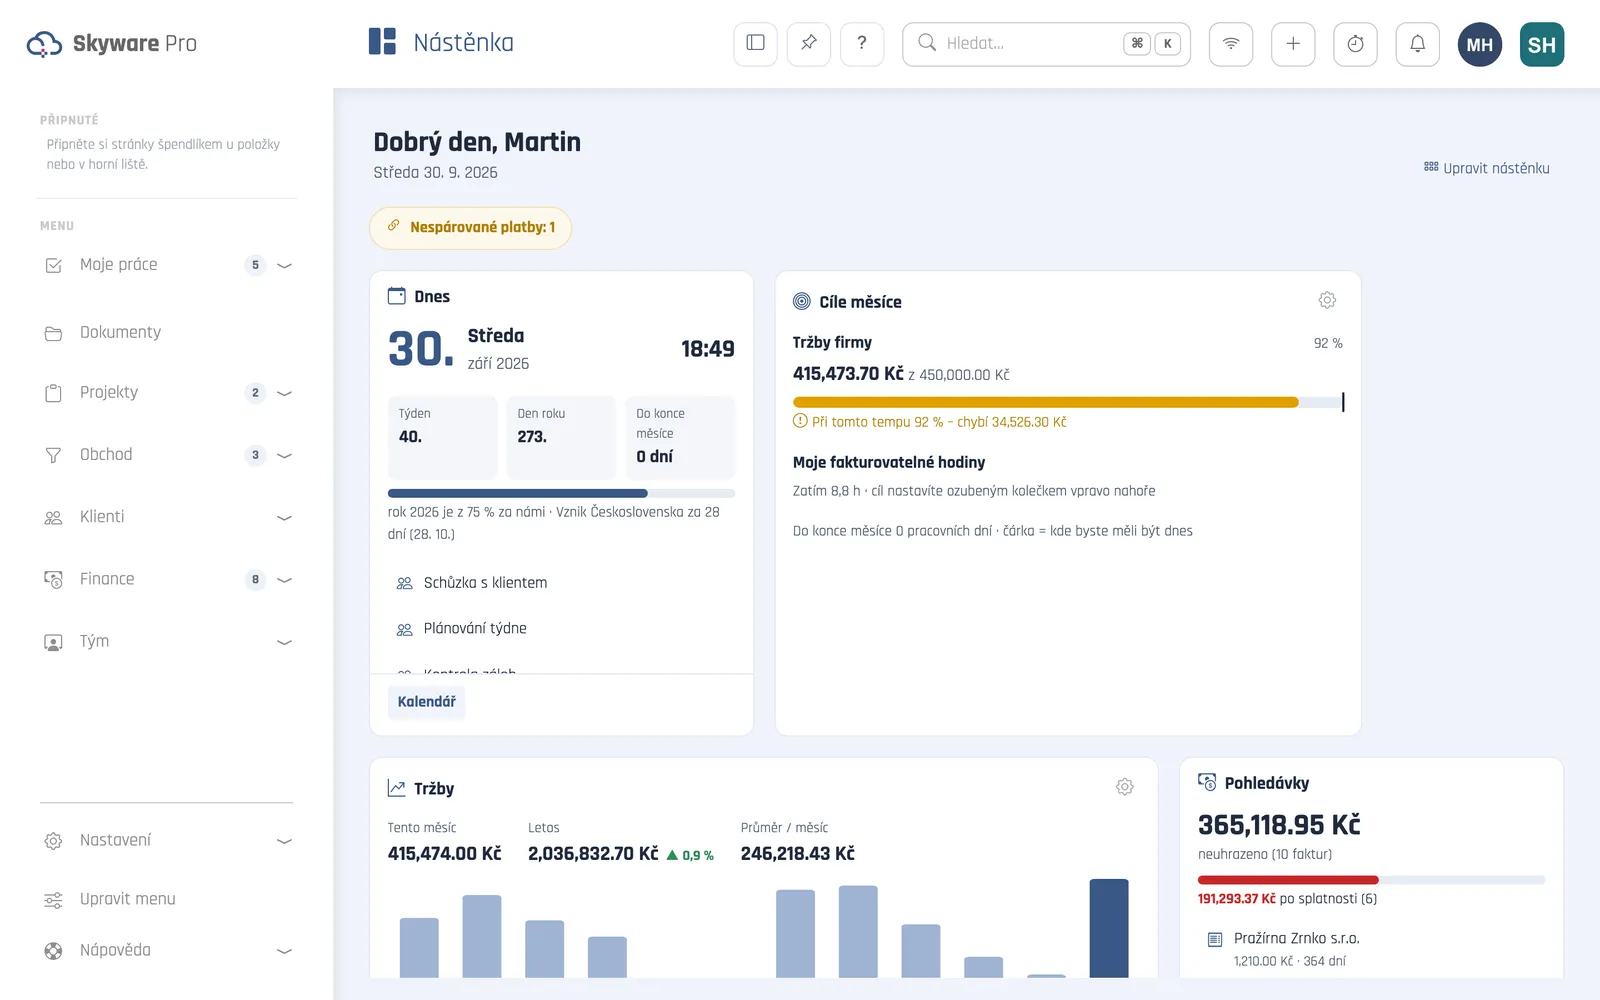
Task: Open the stopwatch timer icon
Action: point(1355,44)
